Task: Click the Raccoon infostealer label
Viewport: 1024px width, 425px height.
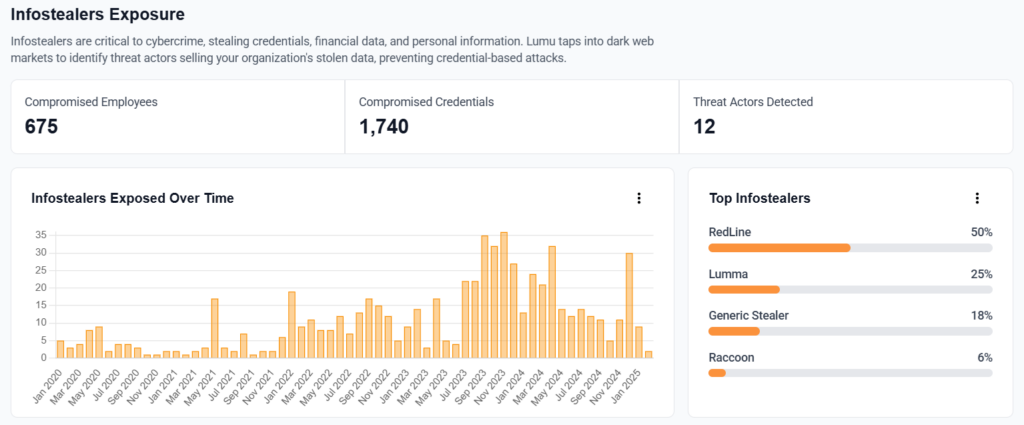Action: pos(731,358)
